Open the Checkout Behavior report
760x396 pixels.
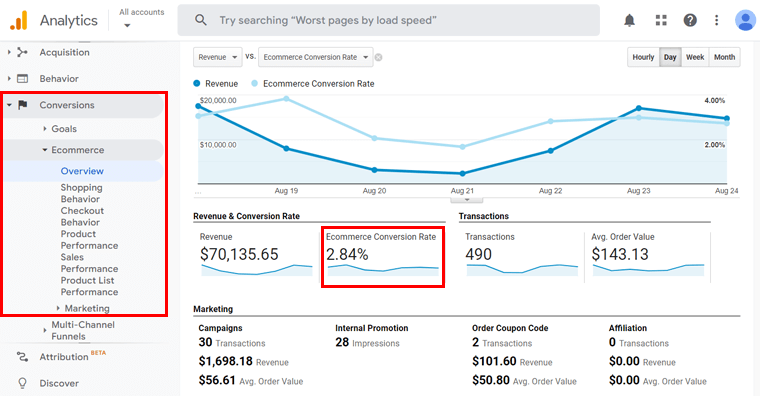click(82, 217)
